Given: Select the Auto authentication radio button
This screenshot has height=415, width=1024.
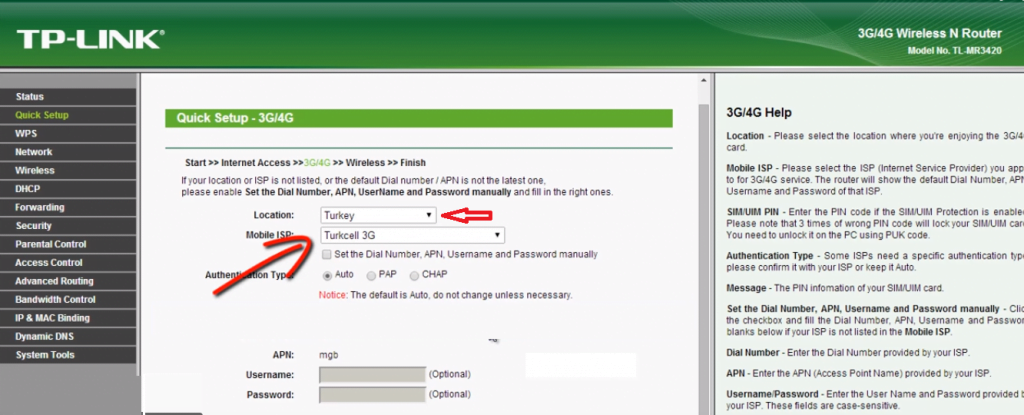Looking at the screenshot, I should point(327,275).
